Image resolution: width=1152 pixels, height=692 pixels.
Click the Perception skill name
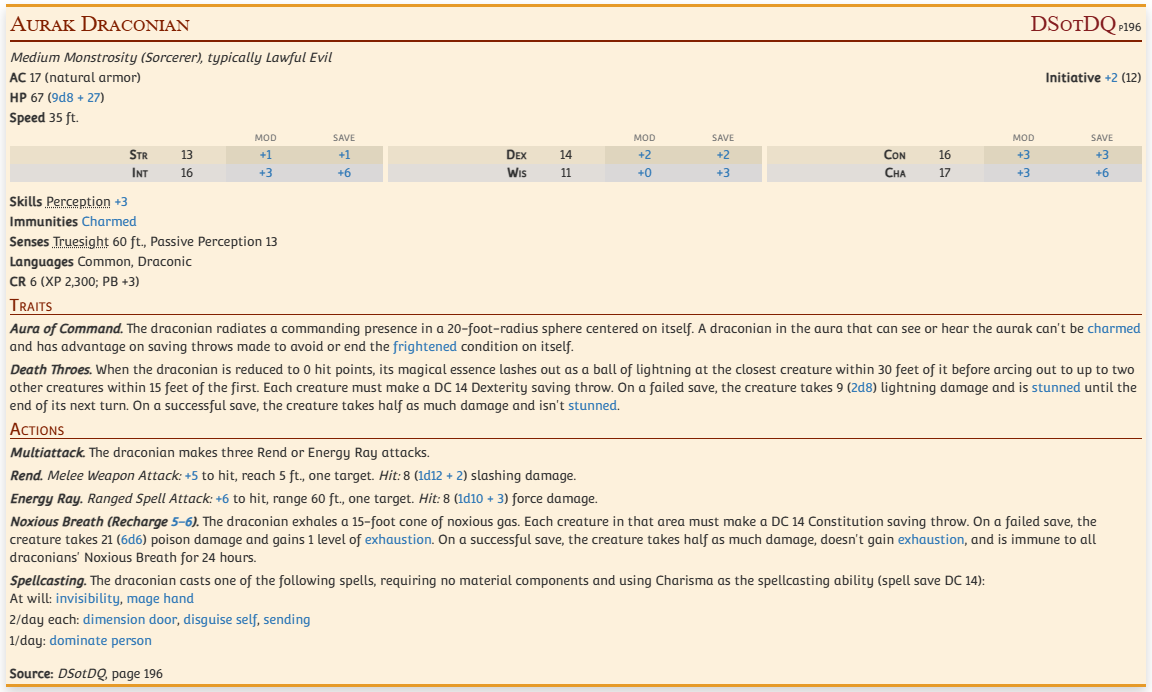(x=78, y=201)
